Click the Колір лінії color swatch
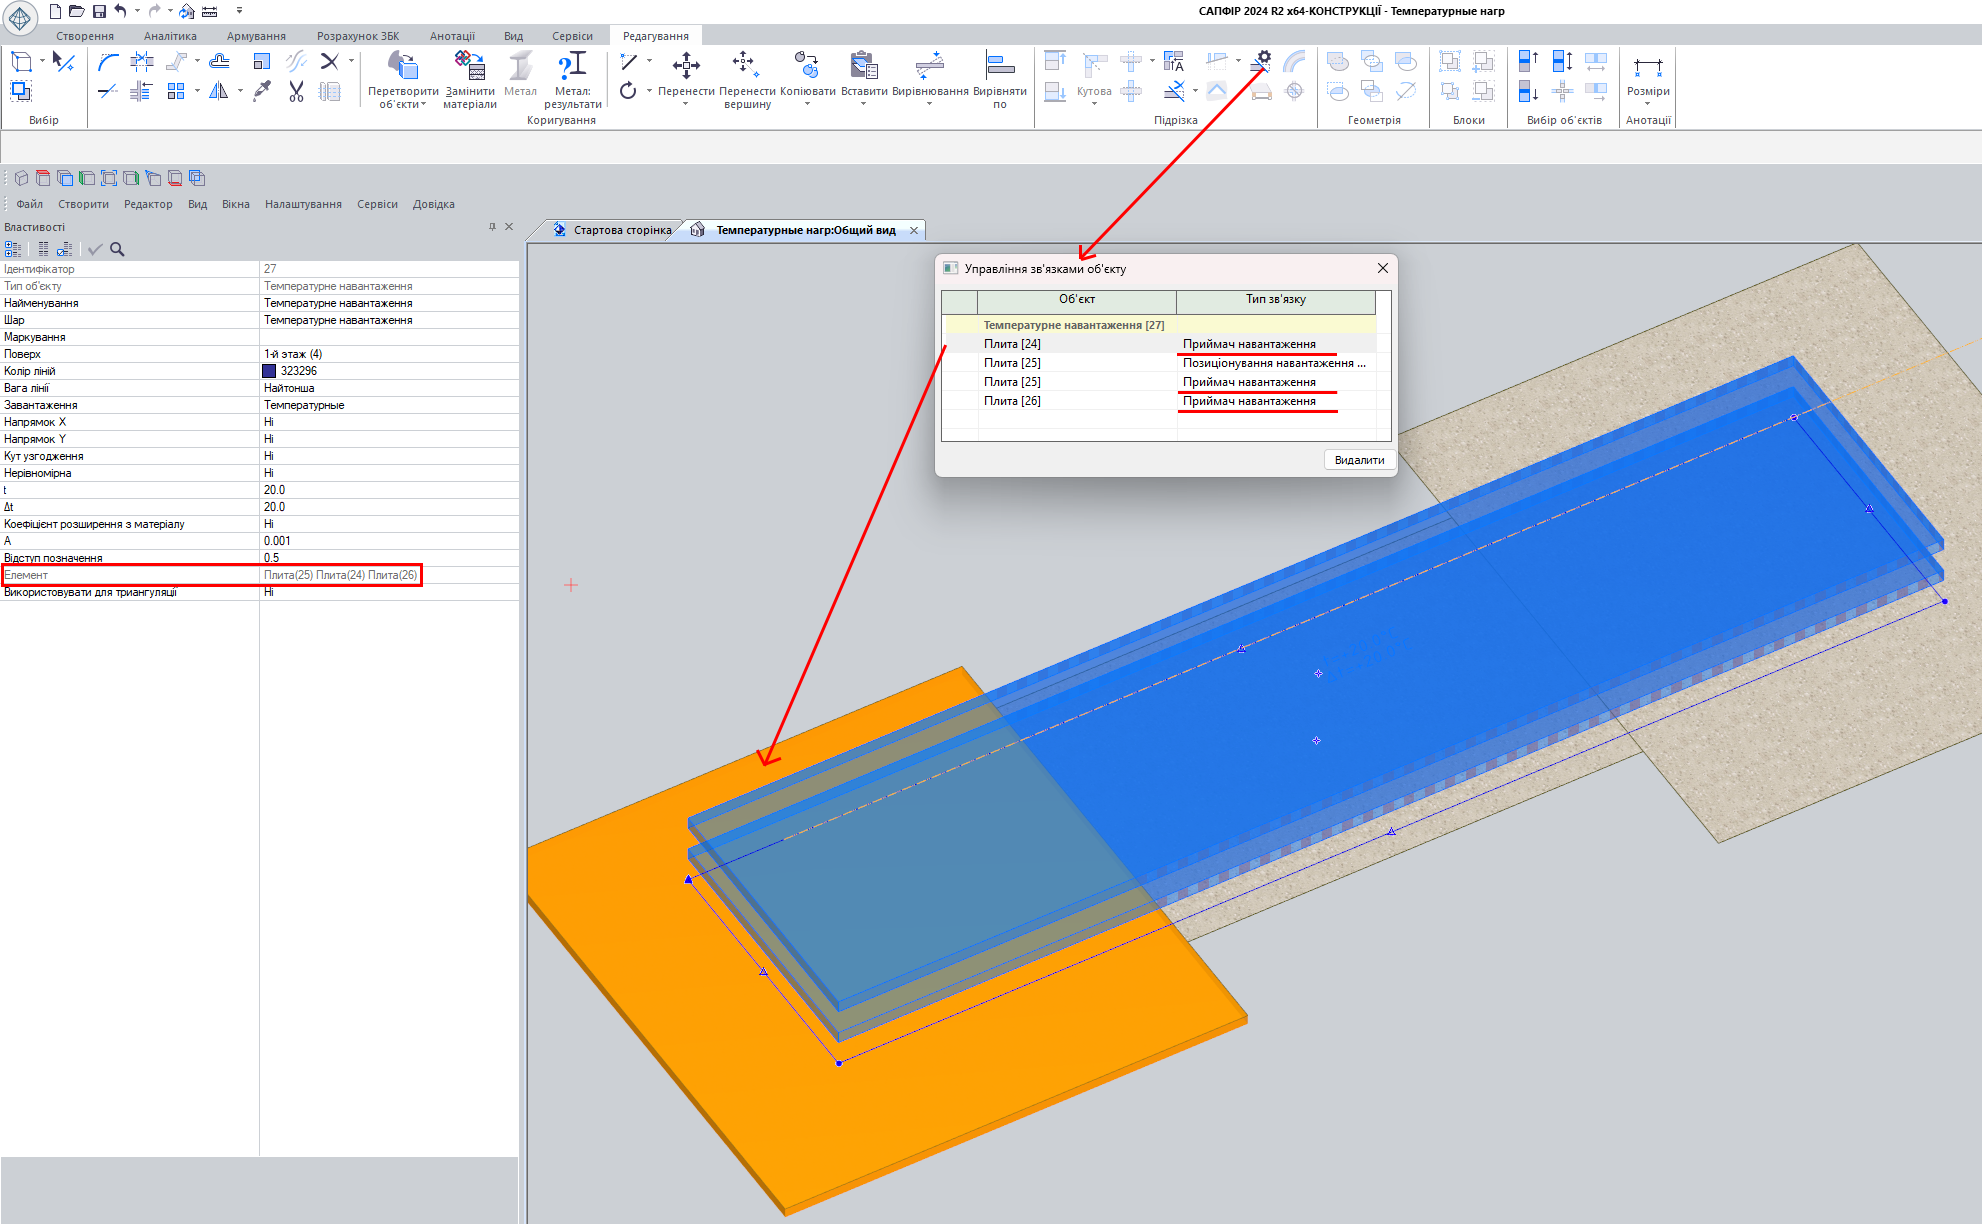Image resolution: width=1982 pixels, height=1224 pixels. [x=269, y=371]
